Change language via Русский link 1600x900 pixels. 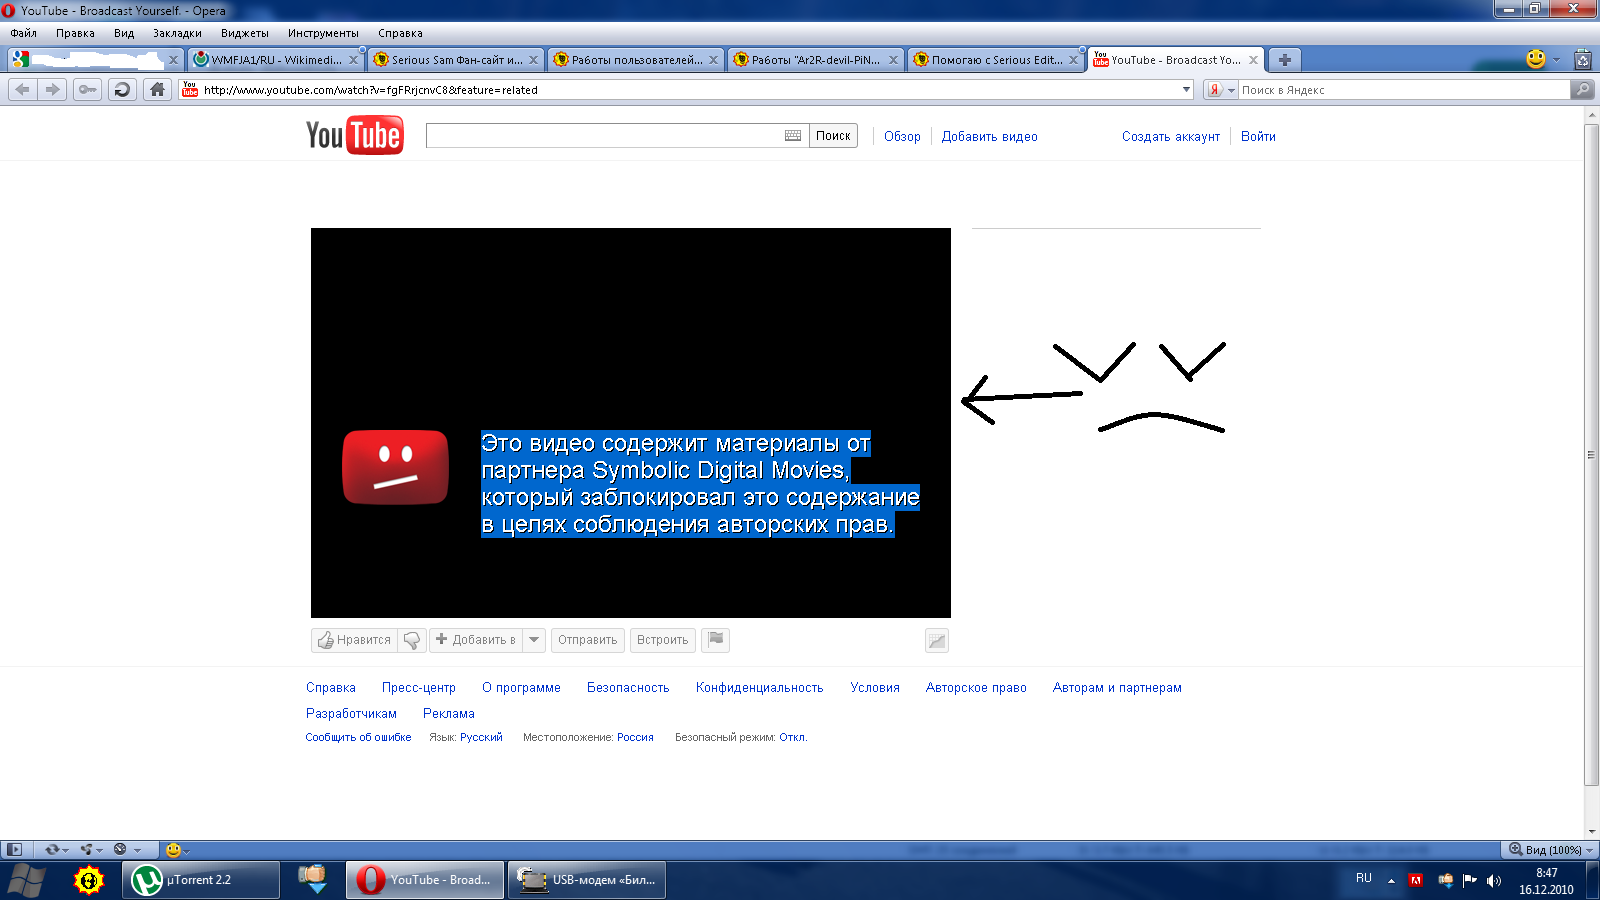[481, 737]
